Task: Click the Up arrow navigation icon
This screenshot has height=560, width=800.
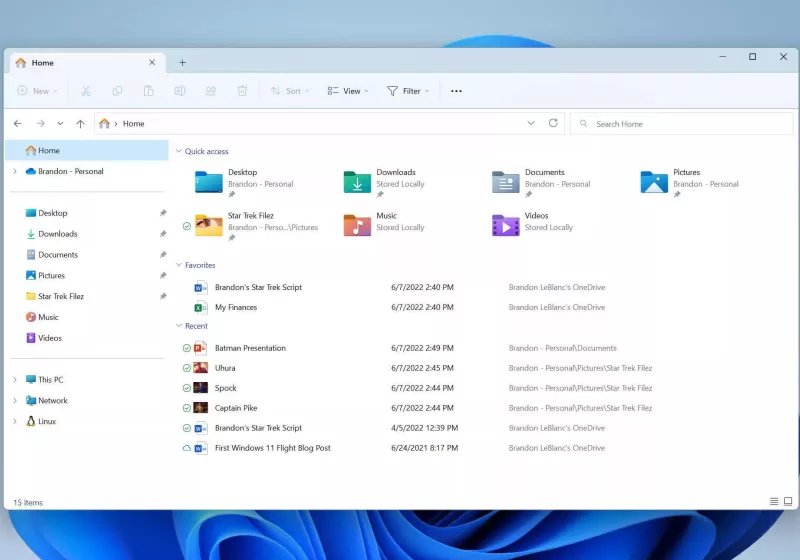Action: point(80,124)
